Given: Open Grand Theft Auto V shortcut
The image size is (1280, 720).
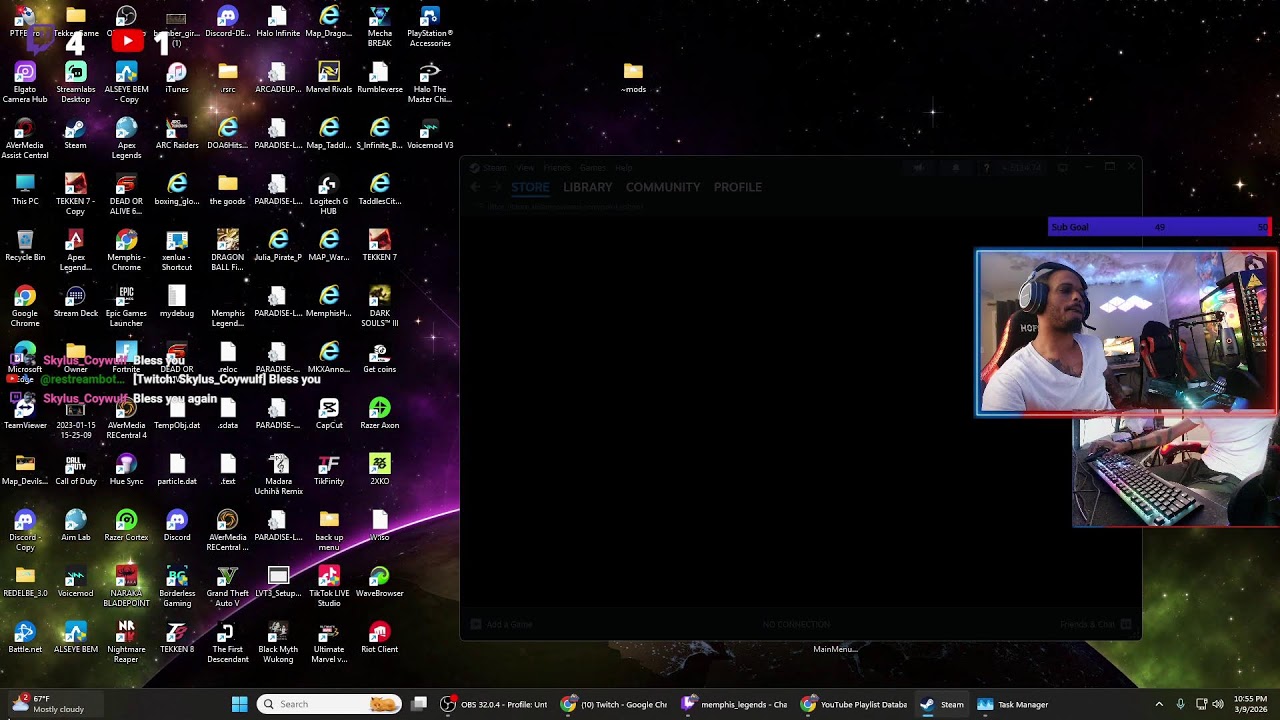Looking at the screenshot, I should tap(227, 586).
